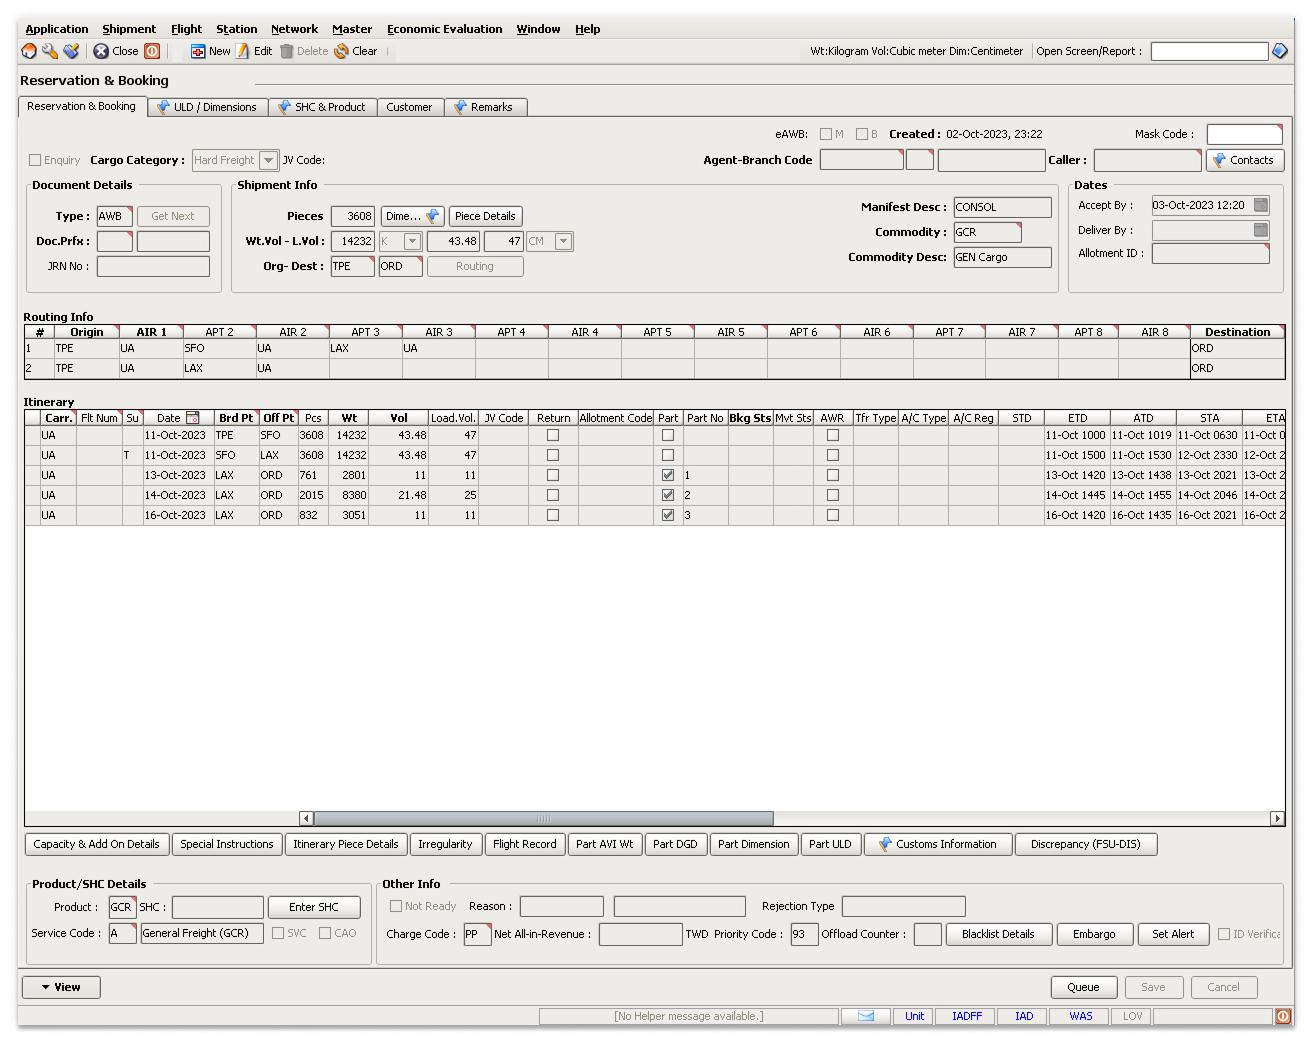This screenshot has width=1313, height=1043.
Task: Click the Allotment ID input field
Action: [1210, 254]
